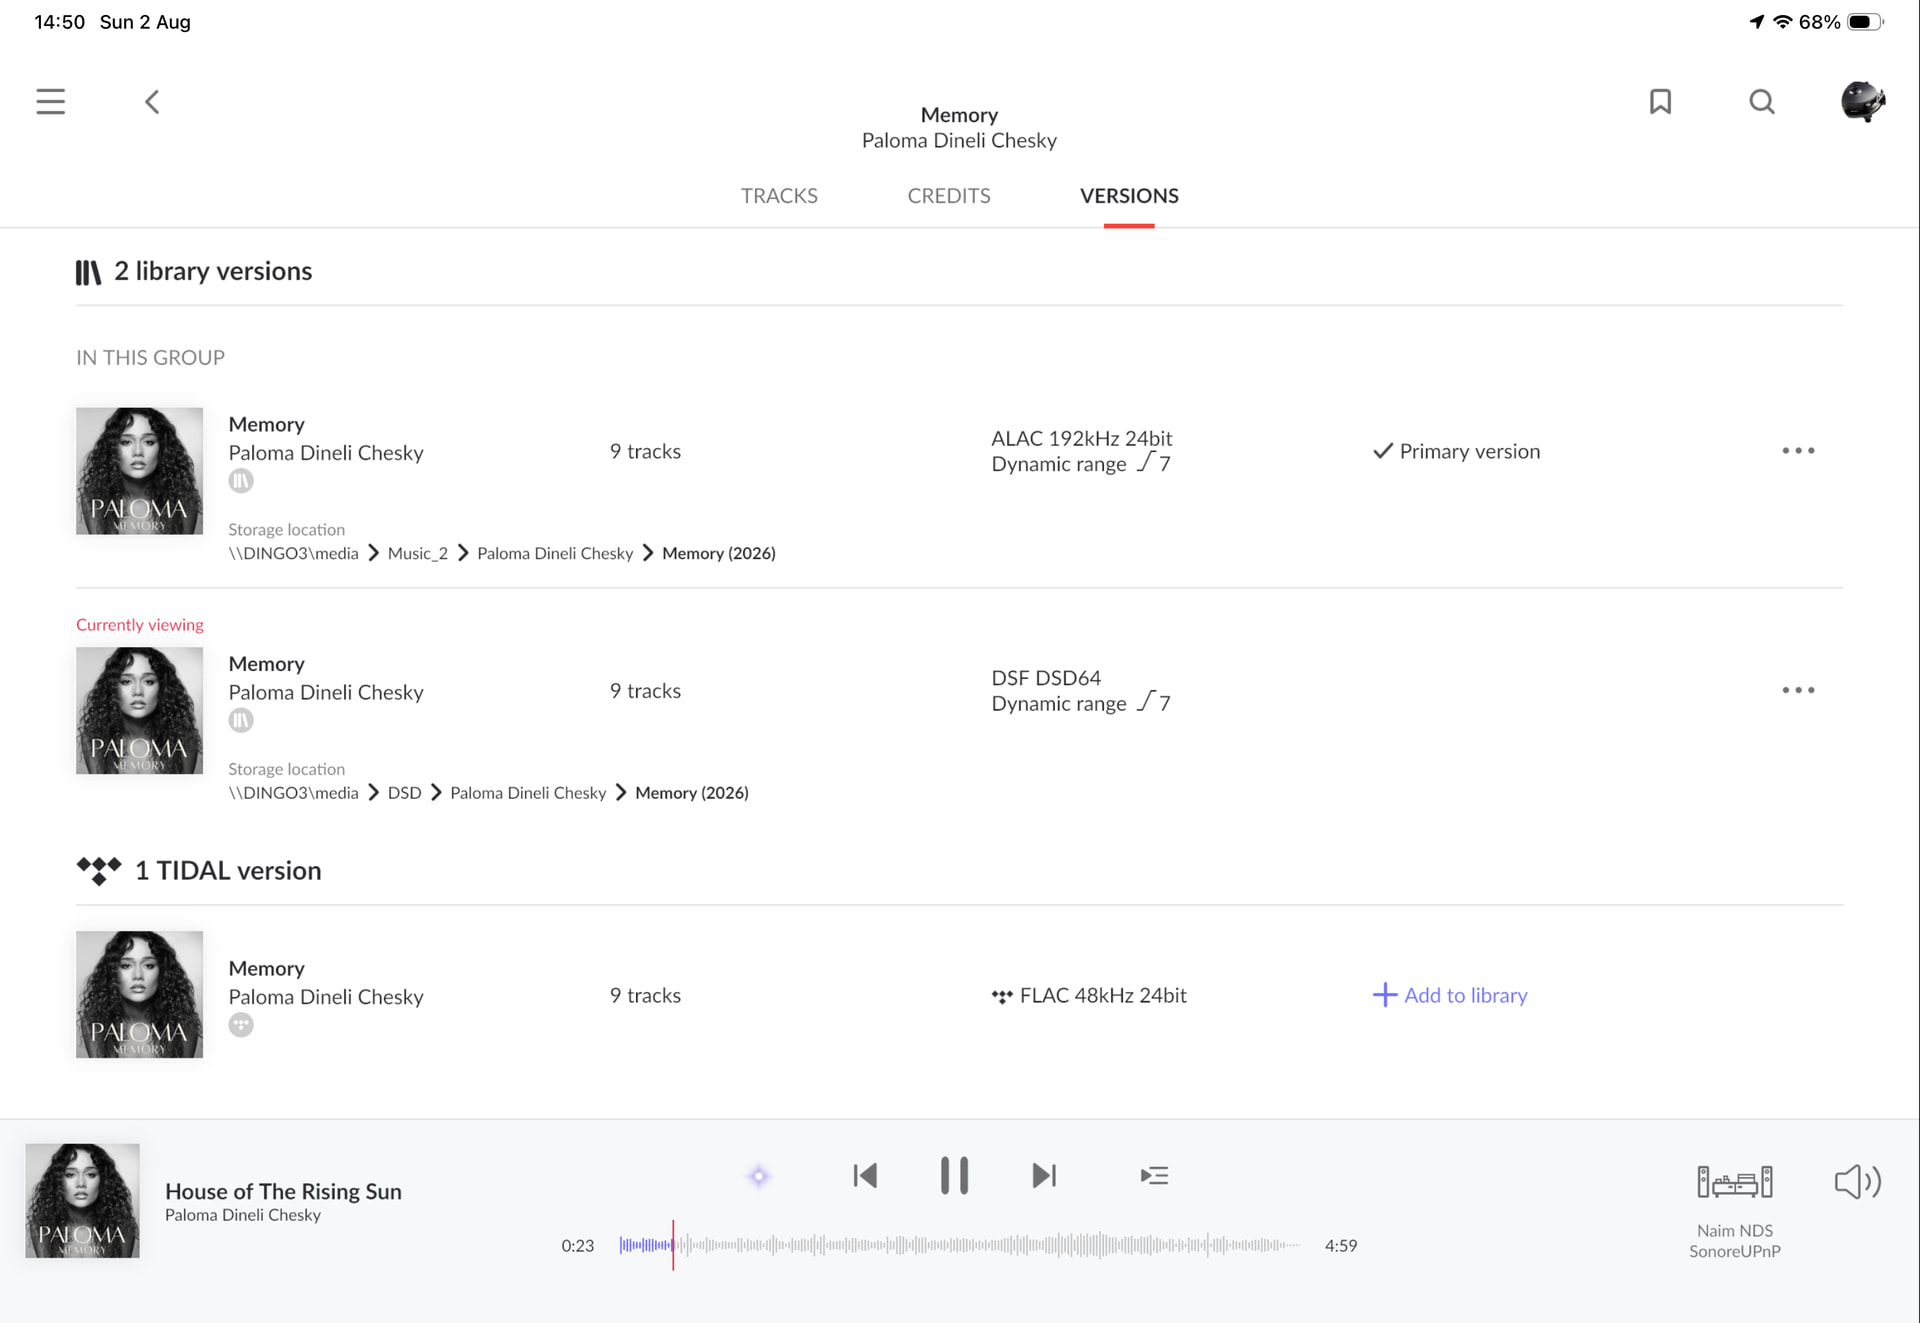
Task: Go back with the left arrow
Action: coord(152,102)
